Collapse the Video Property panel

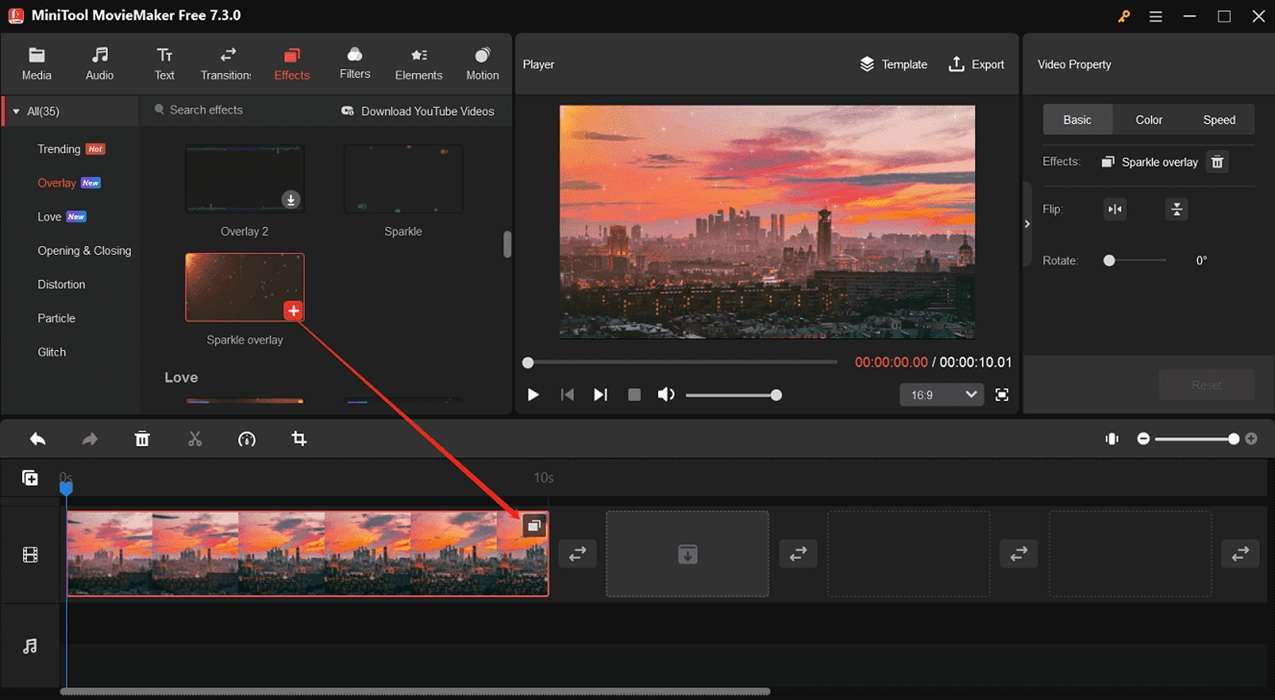point(1027,224)
